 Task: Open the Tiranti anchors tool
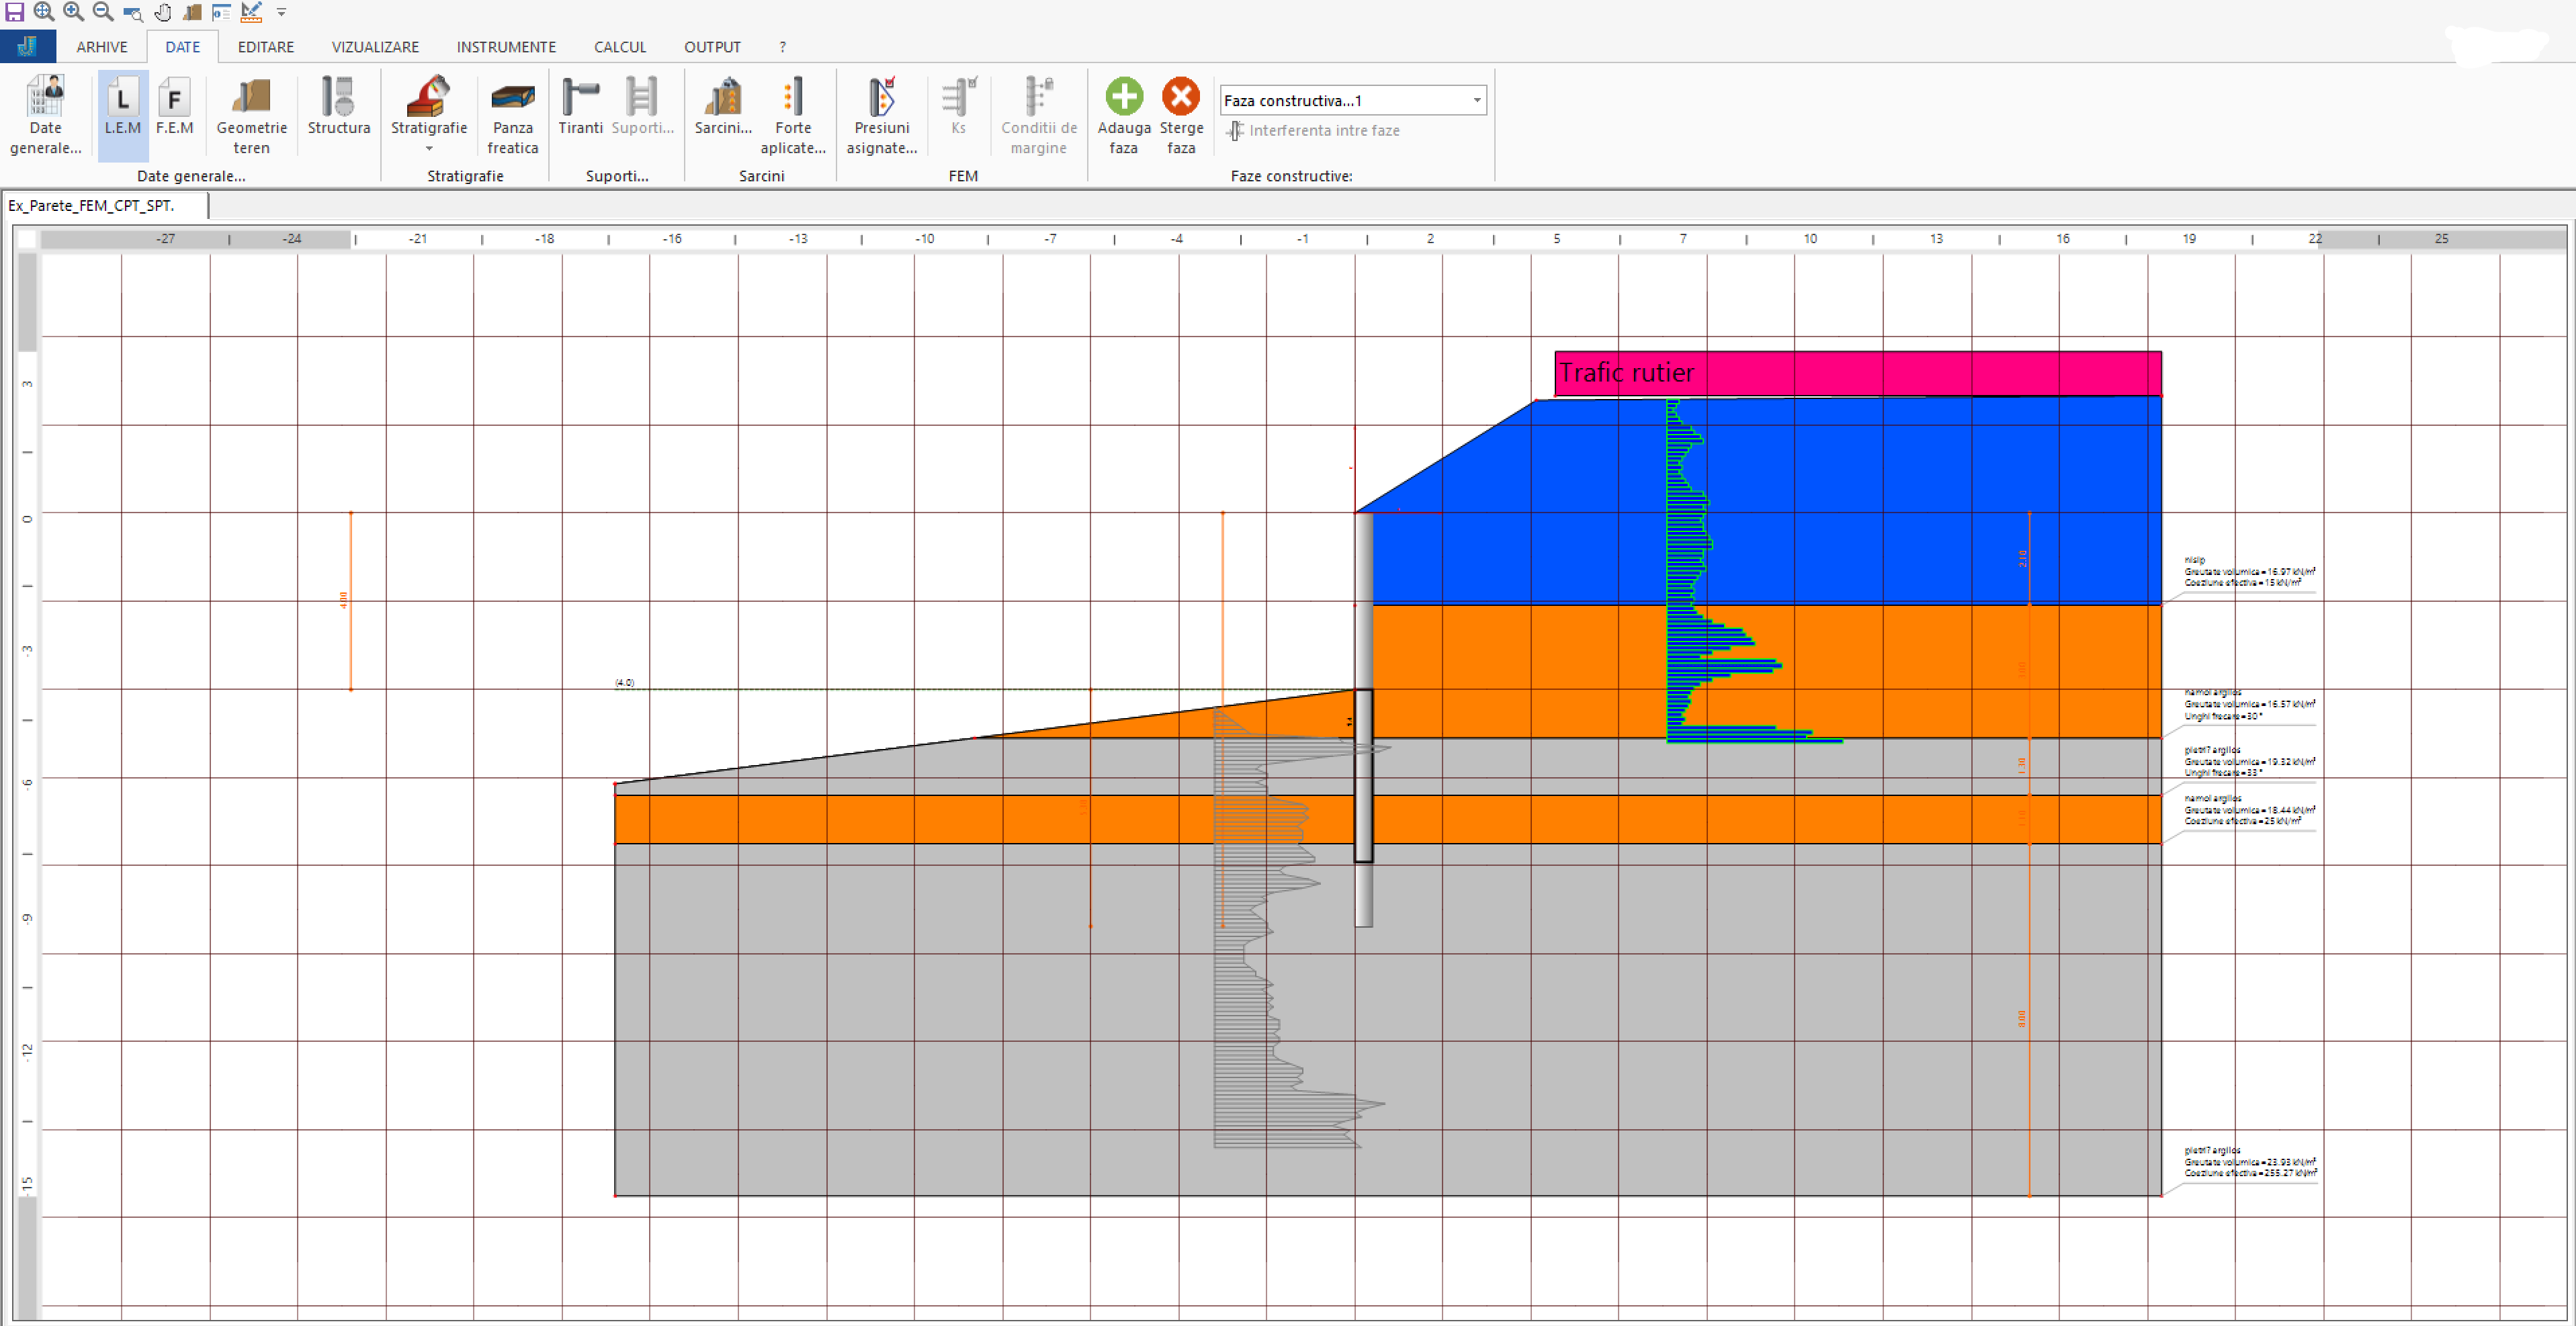point(580,106)
